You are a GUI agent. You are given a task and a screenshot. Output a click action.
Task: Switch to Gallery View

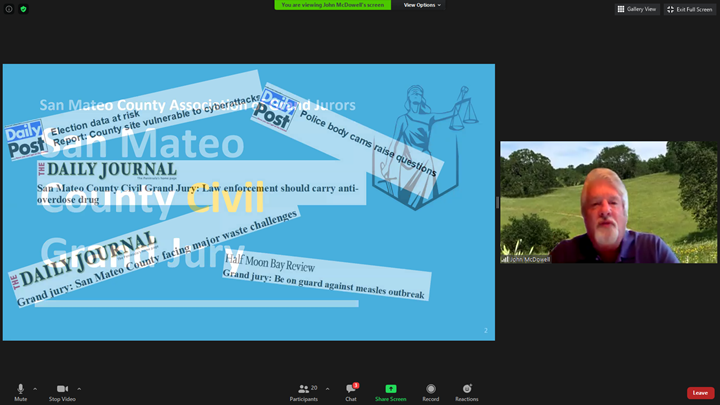637,9
